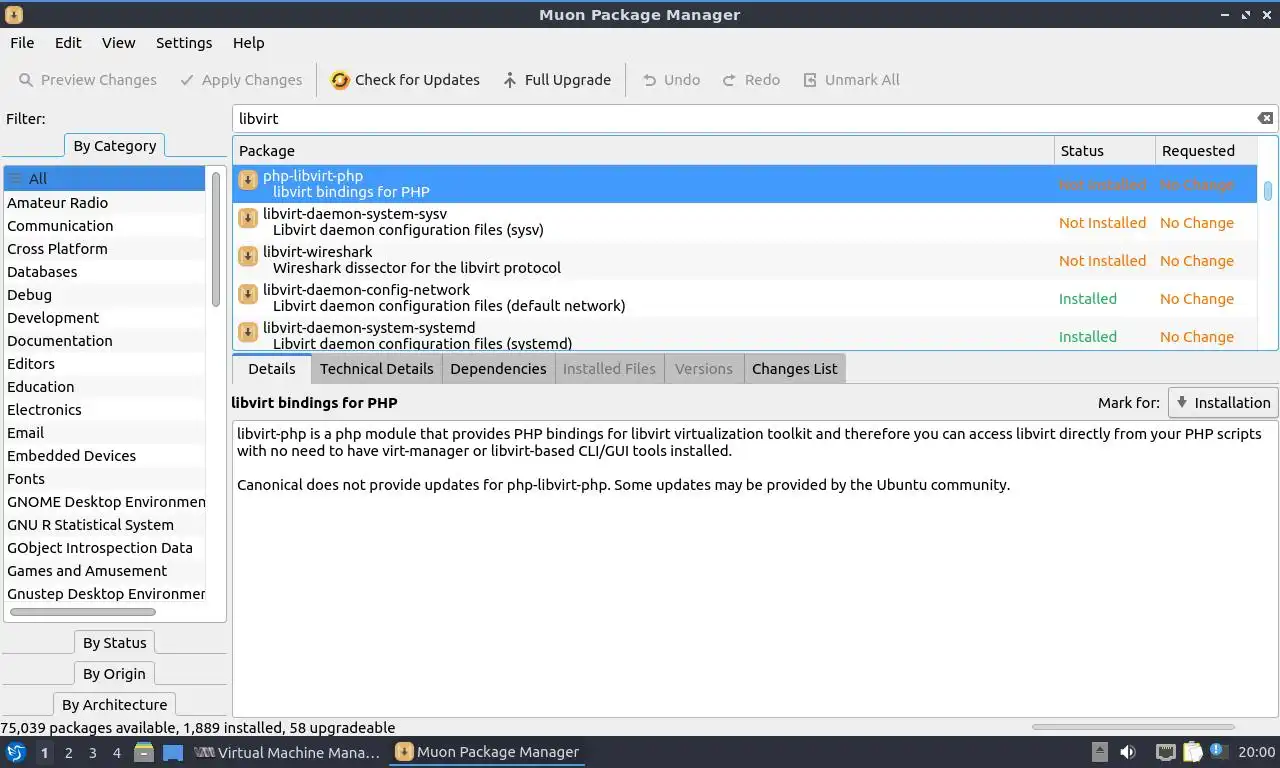Screen dimensions: 1280x768
Task: Click the category list vertical scrollbar
Action: 216,238
